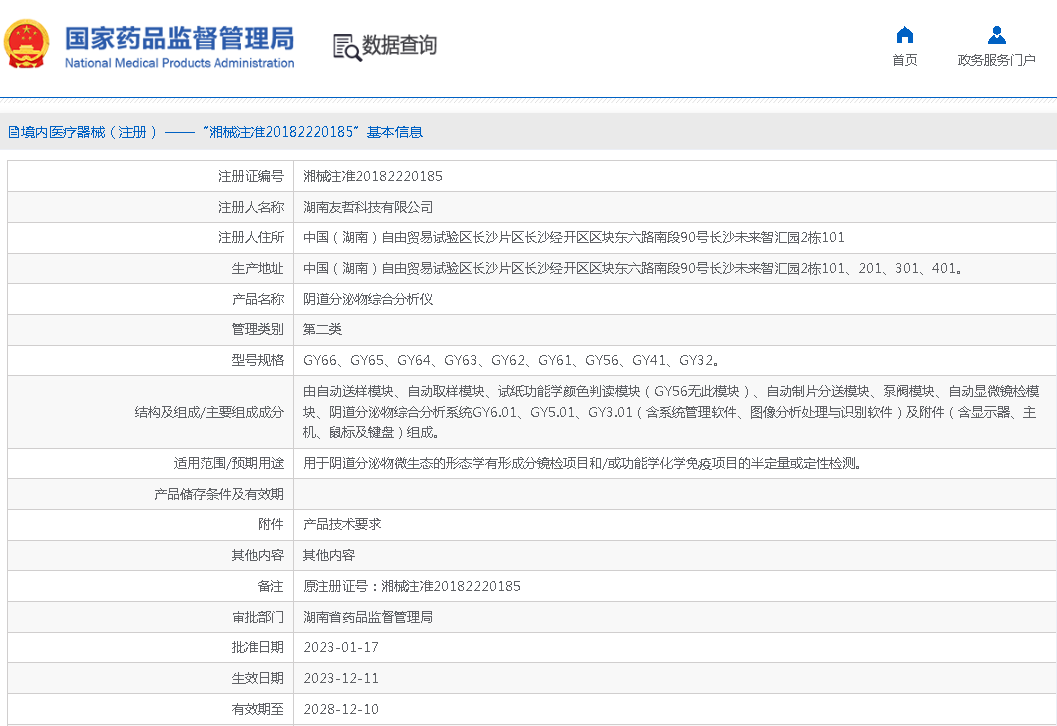Image resolution: width=1057 pixels, height=726 pixels.
Task: Click the 审批部门 row label
Action: [x=258, y=617]
